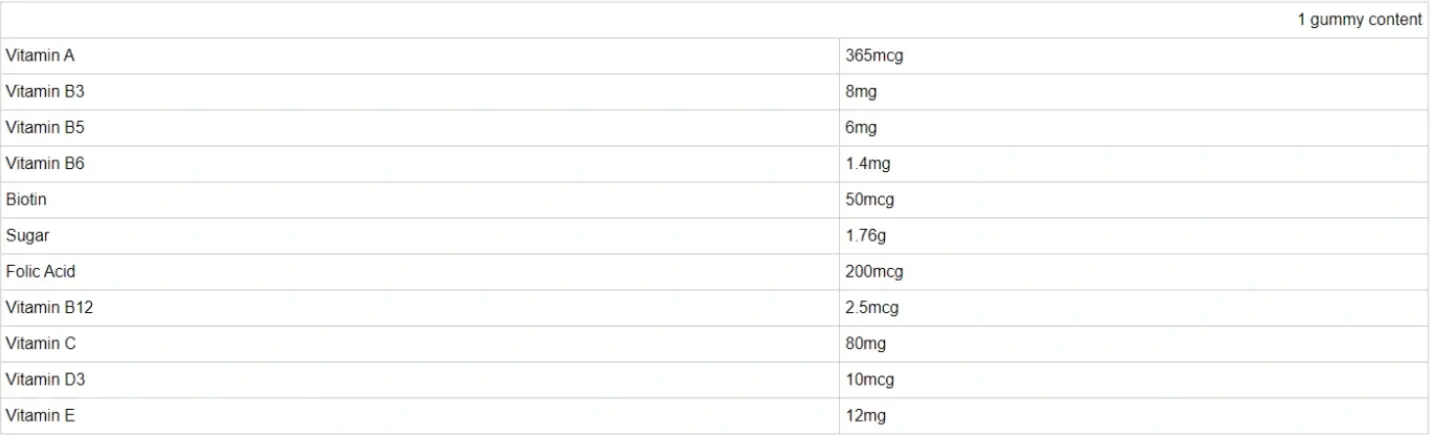Select the Folic Acid label
This screenshot has width=1430, height=435.
[40, 272]
